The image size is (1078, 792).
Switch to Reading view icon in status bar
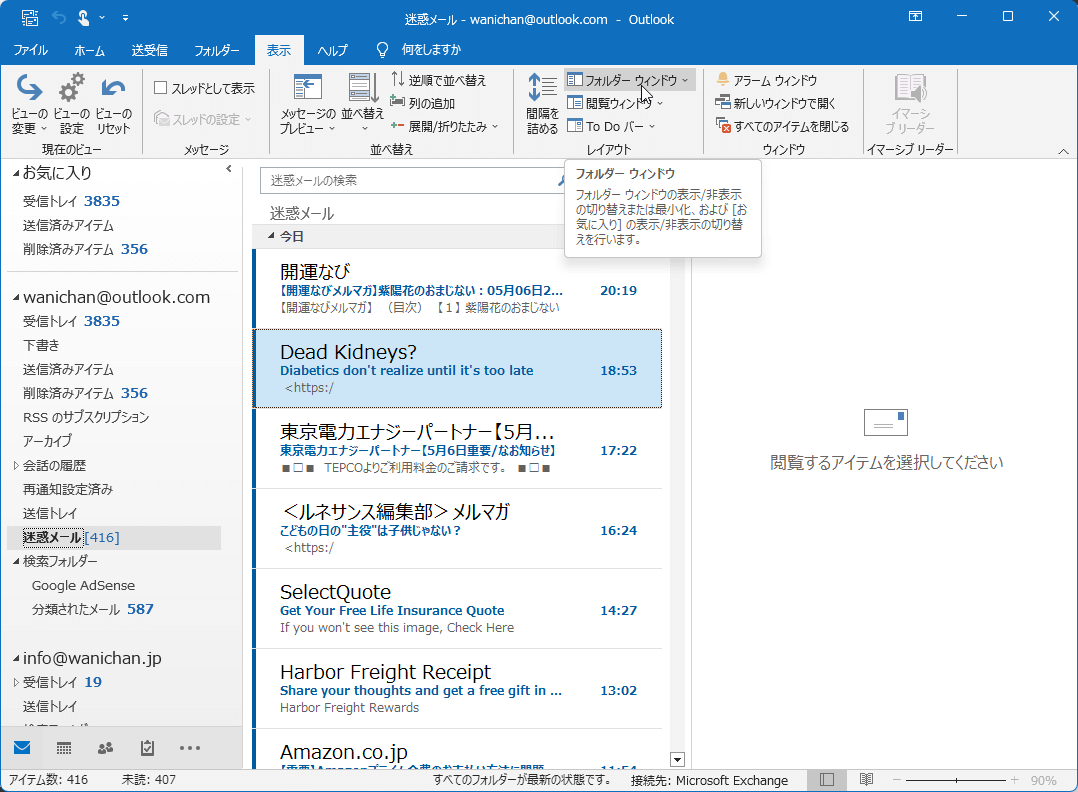(866, 780)
